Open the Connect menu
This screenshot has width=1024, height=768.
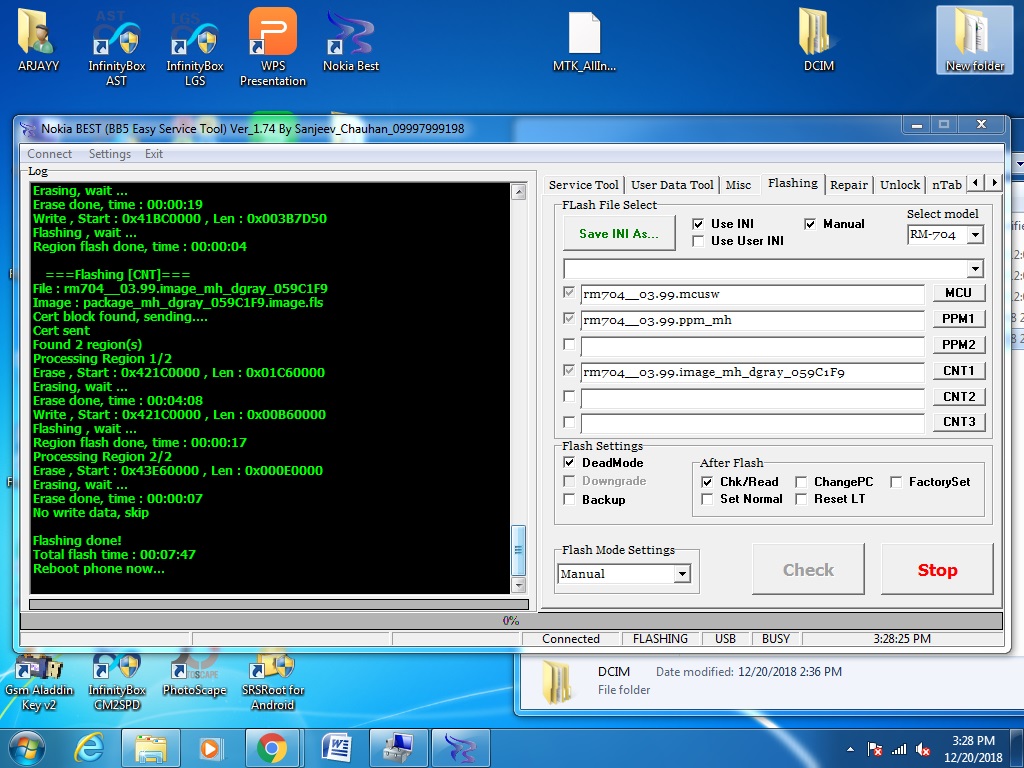click(50, 154)
